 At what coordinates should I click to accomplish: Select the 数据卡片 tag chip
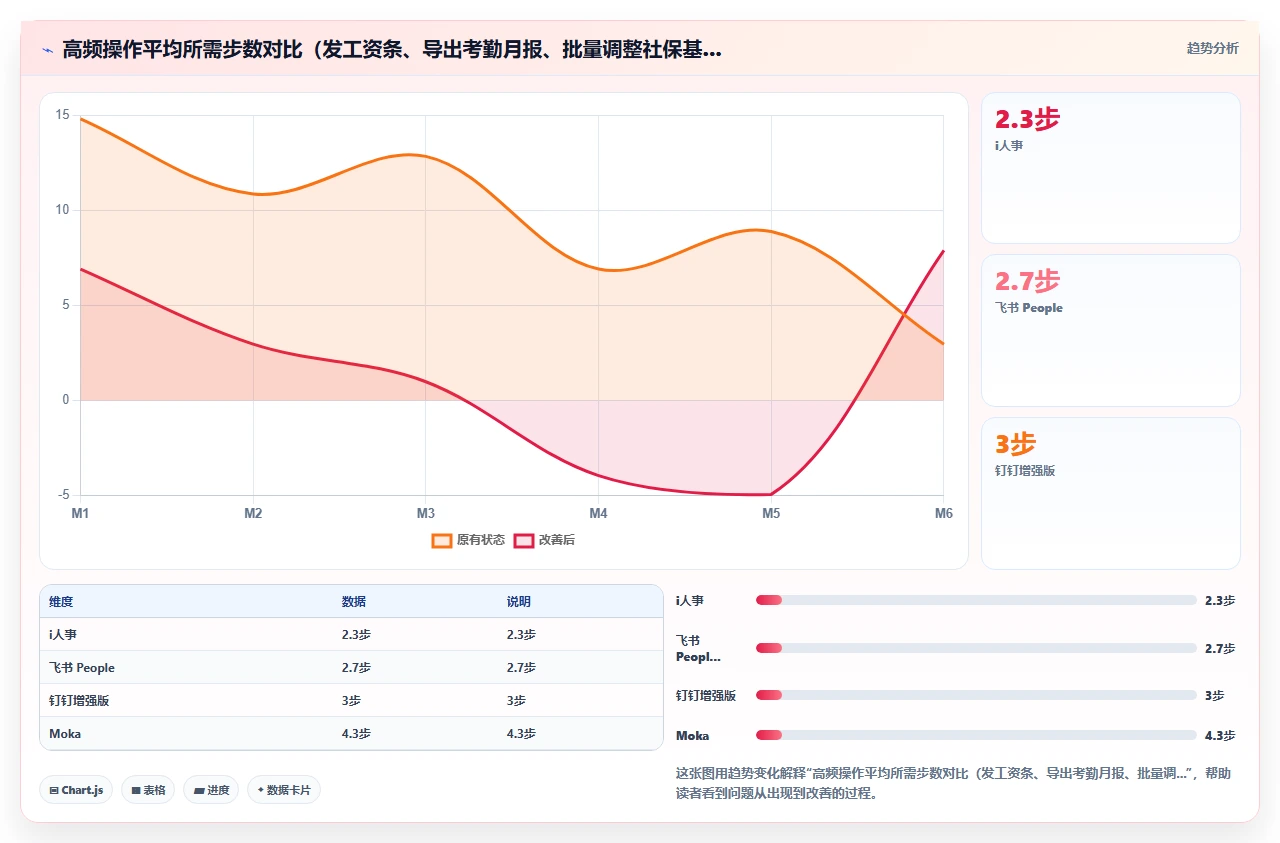click(284, 790)
